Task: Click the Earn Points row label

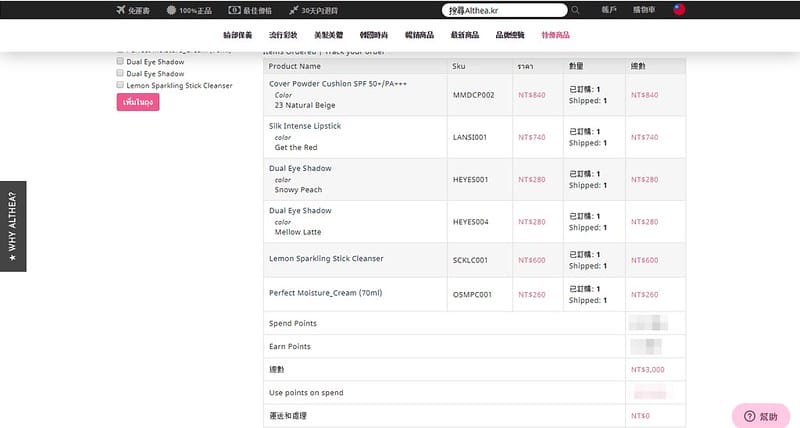Action: click(290, 346)
